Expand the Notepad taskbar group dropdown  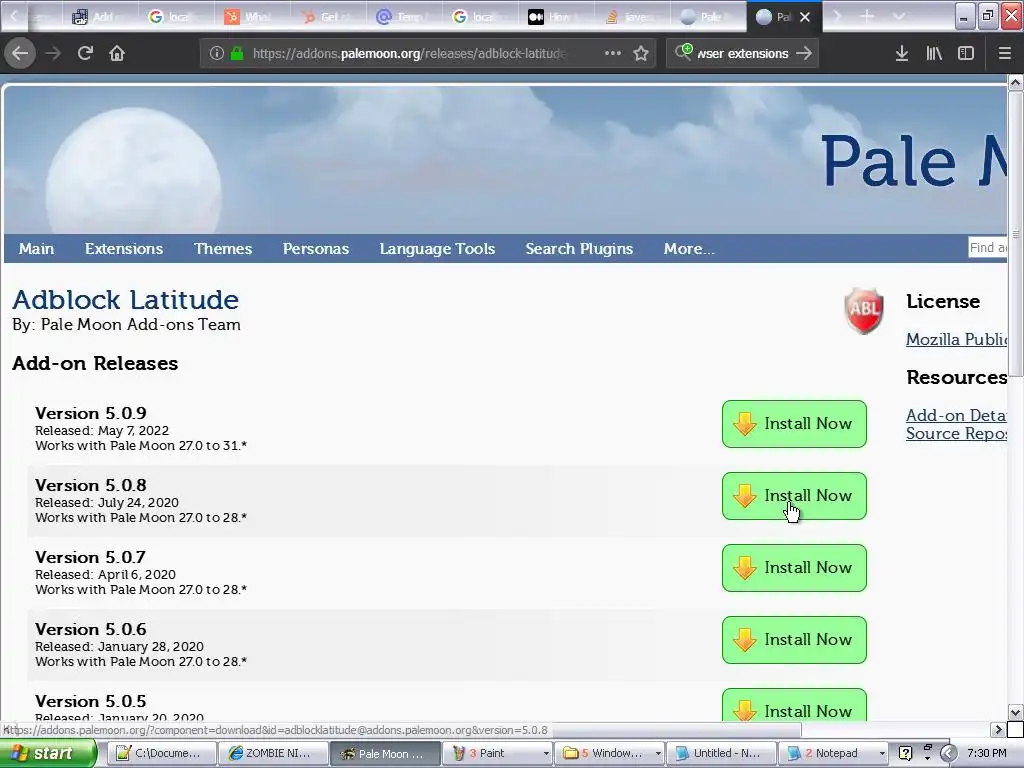[882, 754]
